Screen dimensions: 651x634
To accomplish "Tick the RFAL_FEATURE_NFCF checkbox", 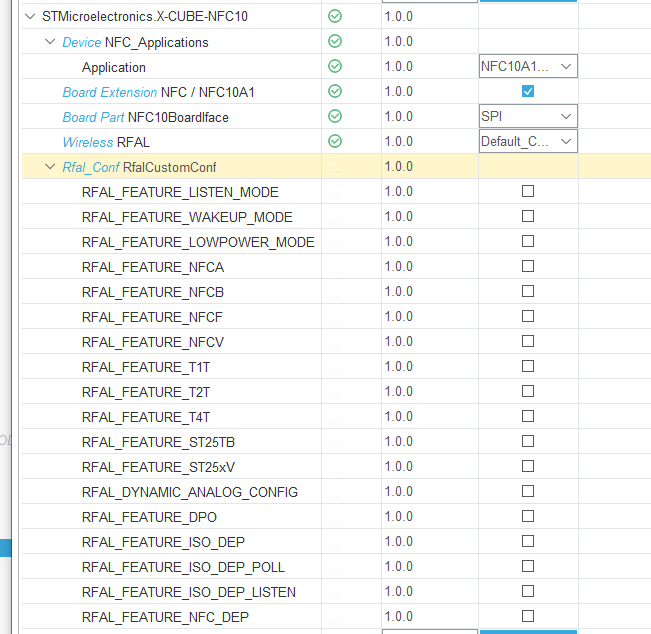I will [x=528, y=316].
